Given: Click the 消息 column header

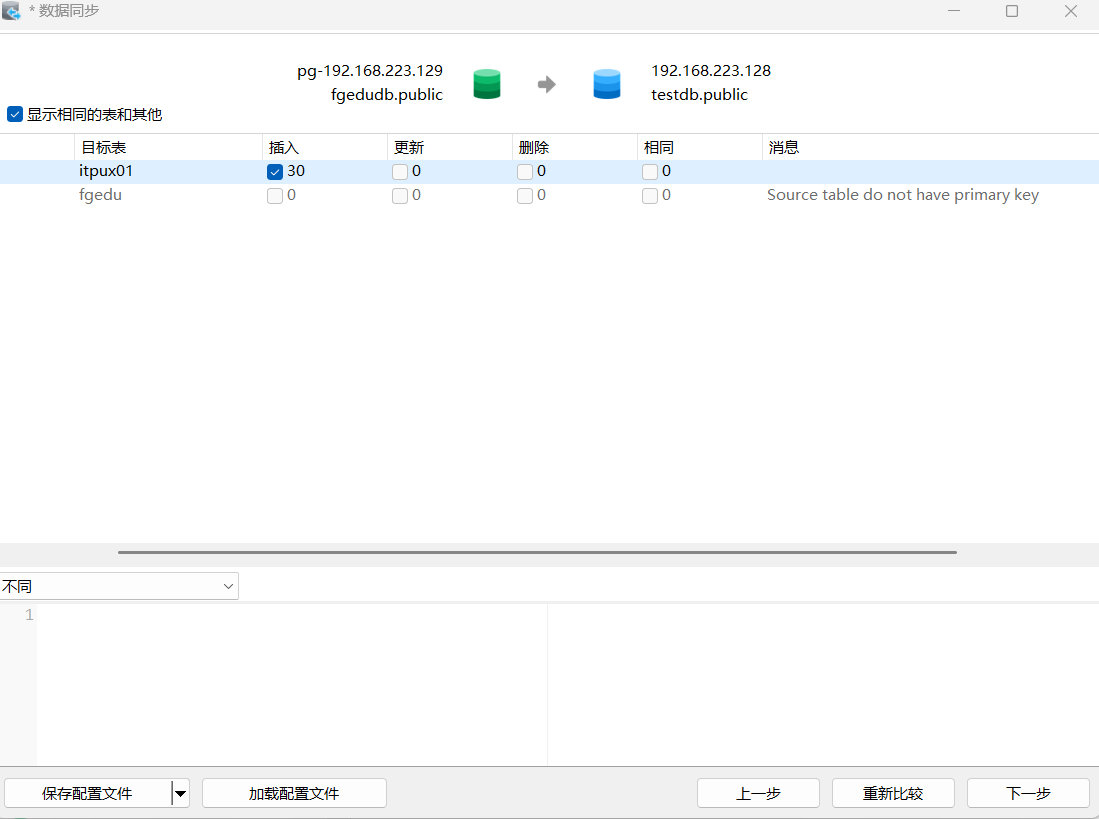Looking at the screenshot, I should [784, 147].
